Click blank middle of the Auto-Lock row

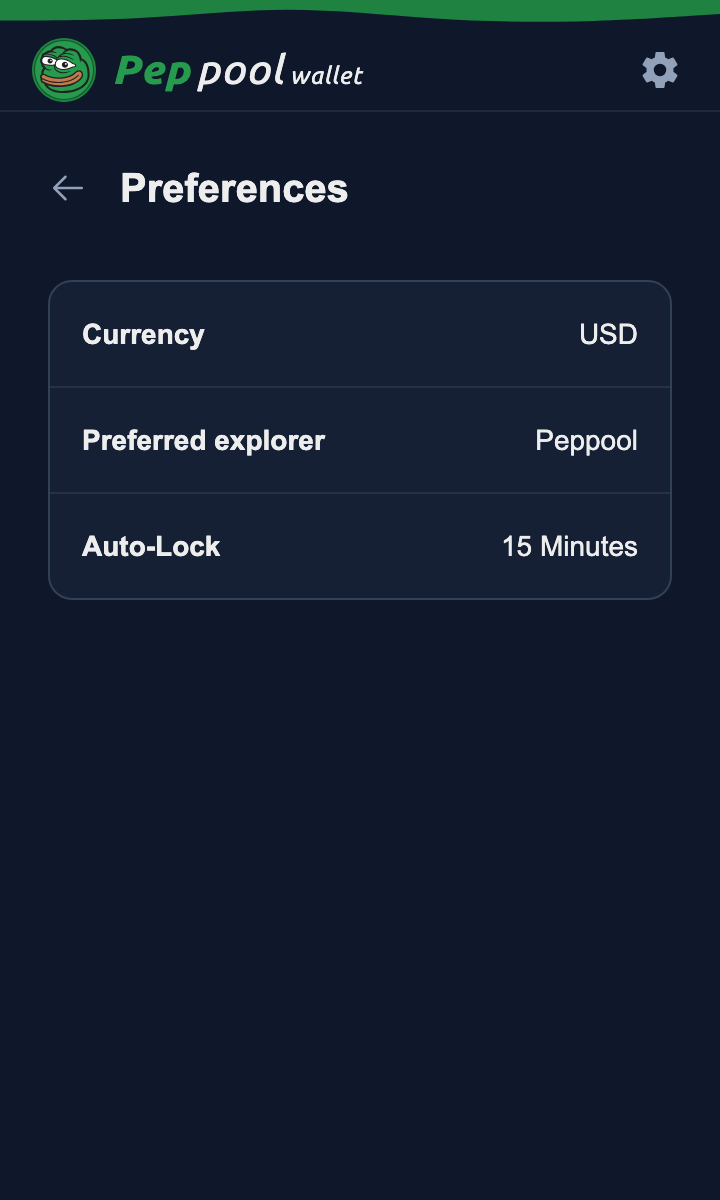[360, 546]
